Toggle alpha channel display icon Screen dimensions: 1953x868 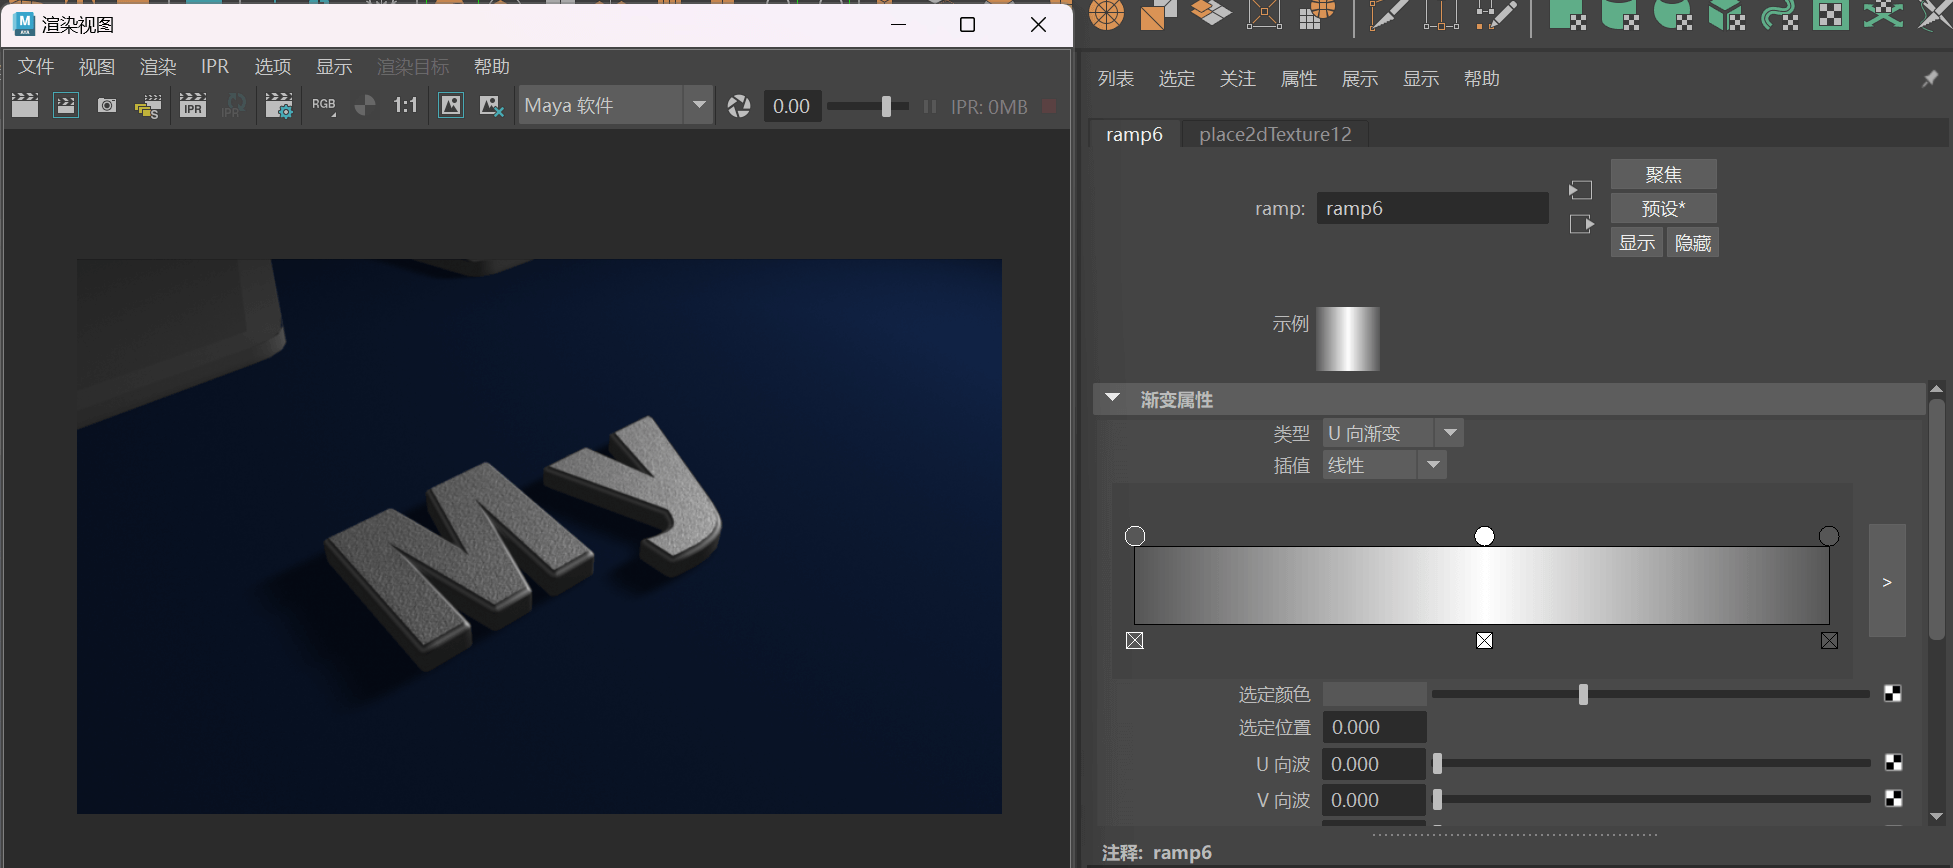tap(365, 105)
